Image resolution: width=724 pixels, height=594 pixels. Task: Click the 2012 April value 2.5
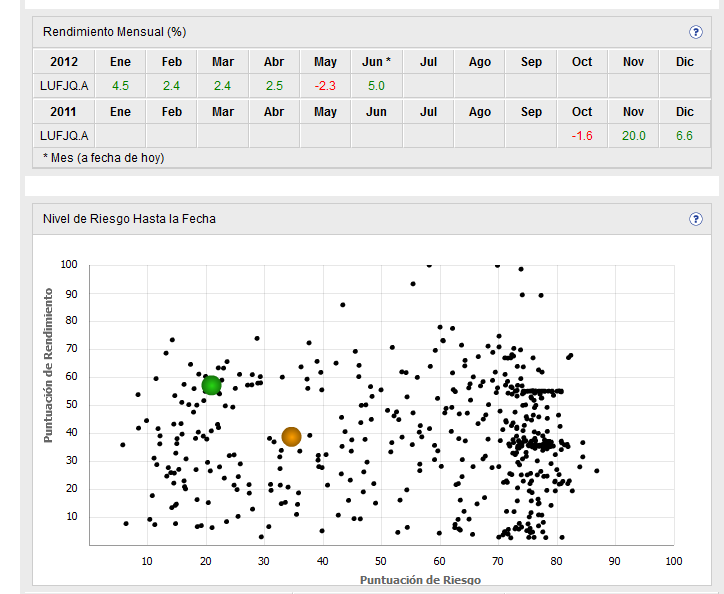[274, 86]
